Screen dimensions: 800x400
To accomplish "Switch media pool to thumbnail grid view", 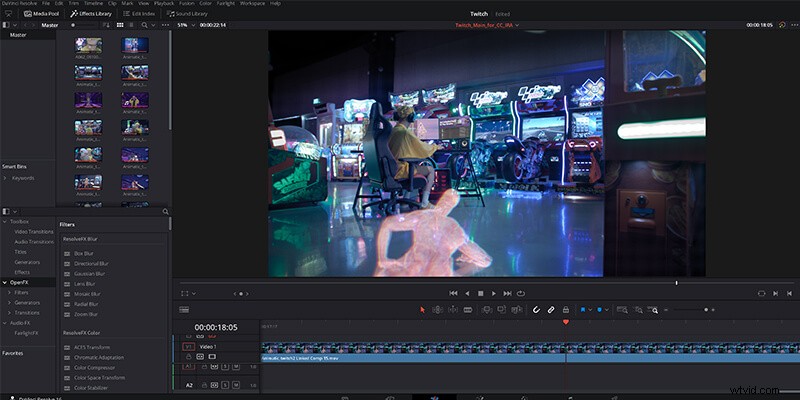I will pos(120,25).
